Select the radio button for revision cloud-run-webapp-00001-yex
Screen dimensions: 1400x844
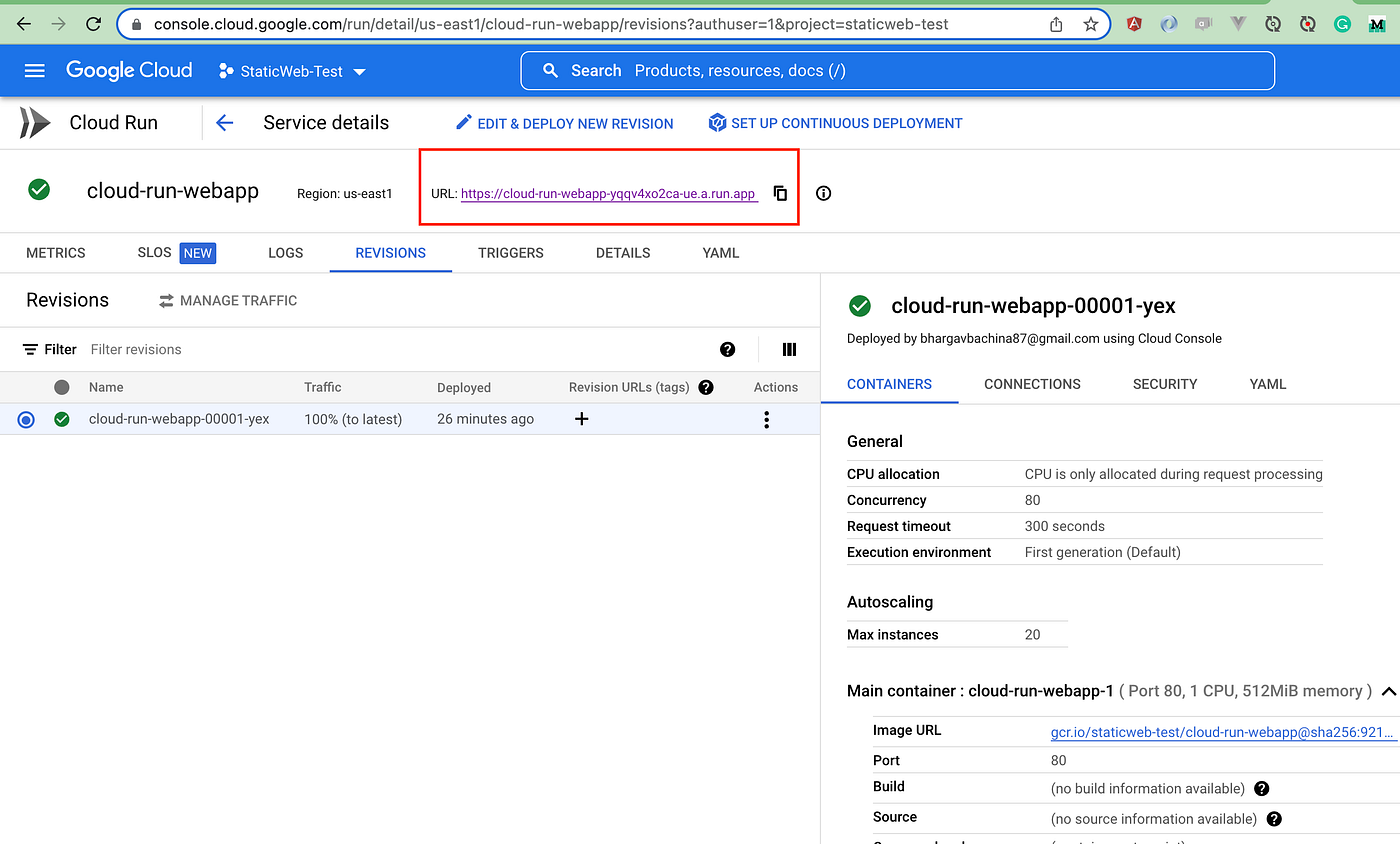[x=25, y=419]
